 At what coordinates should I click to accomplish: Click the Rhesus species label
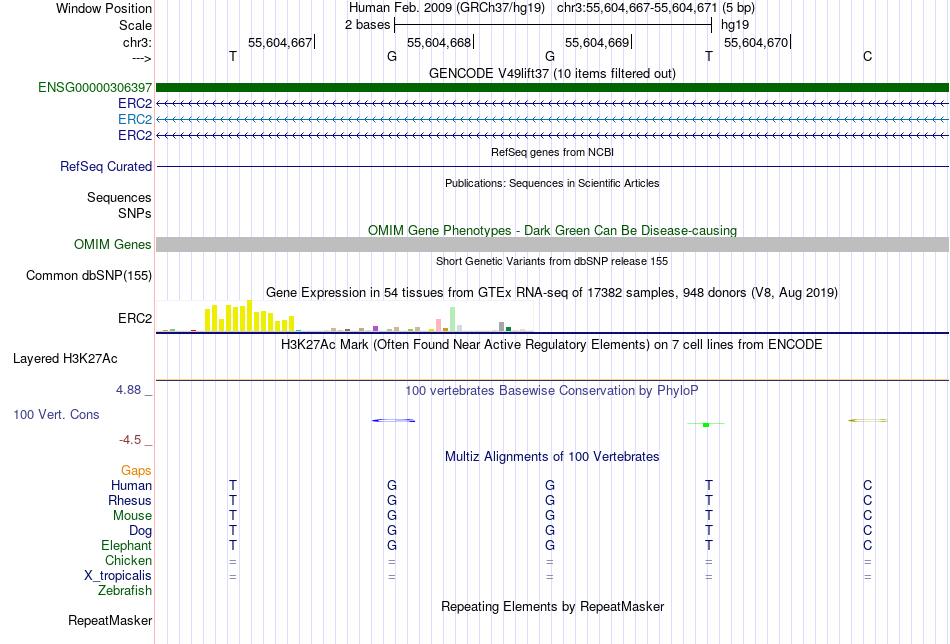coord(130,501)
